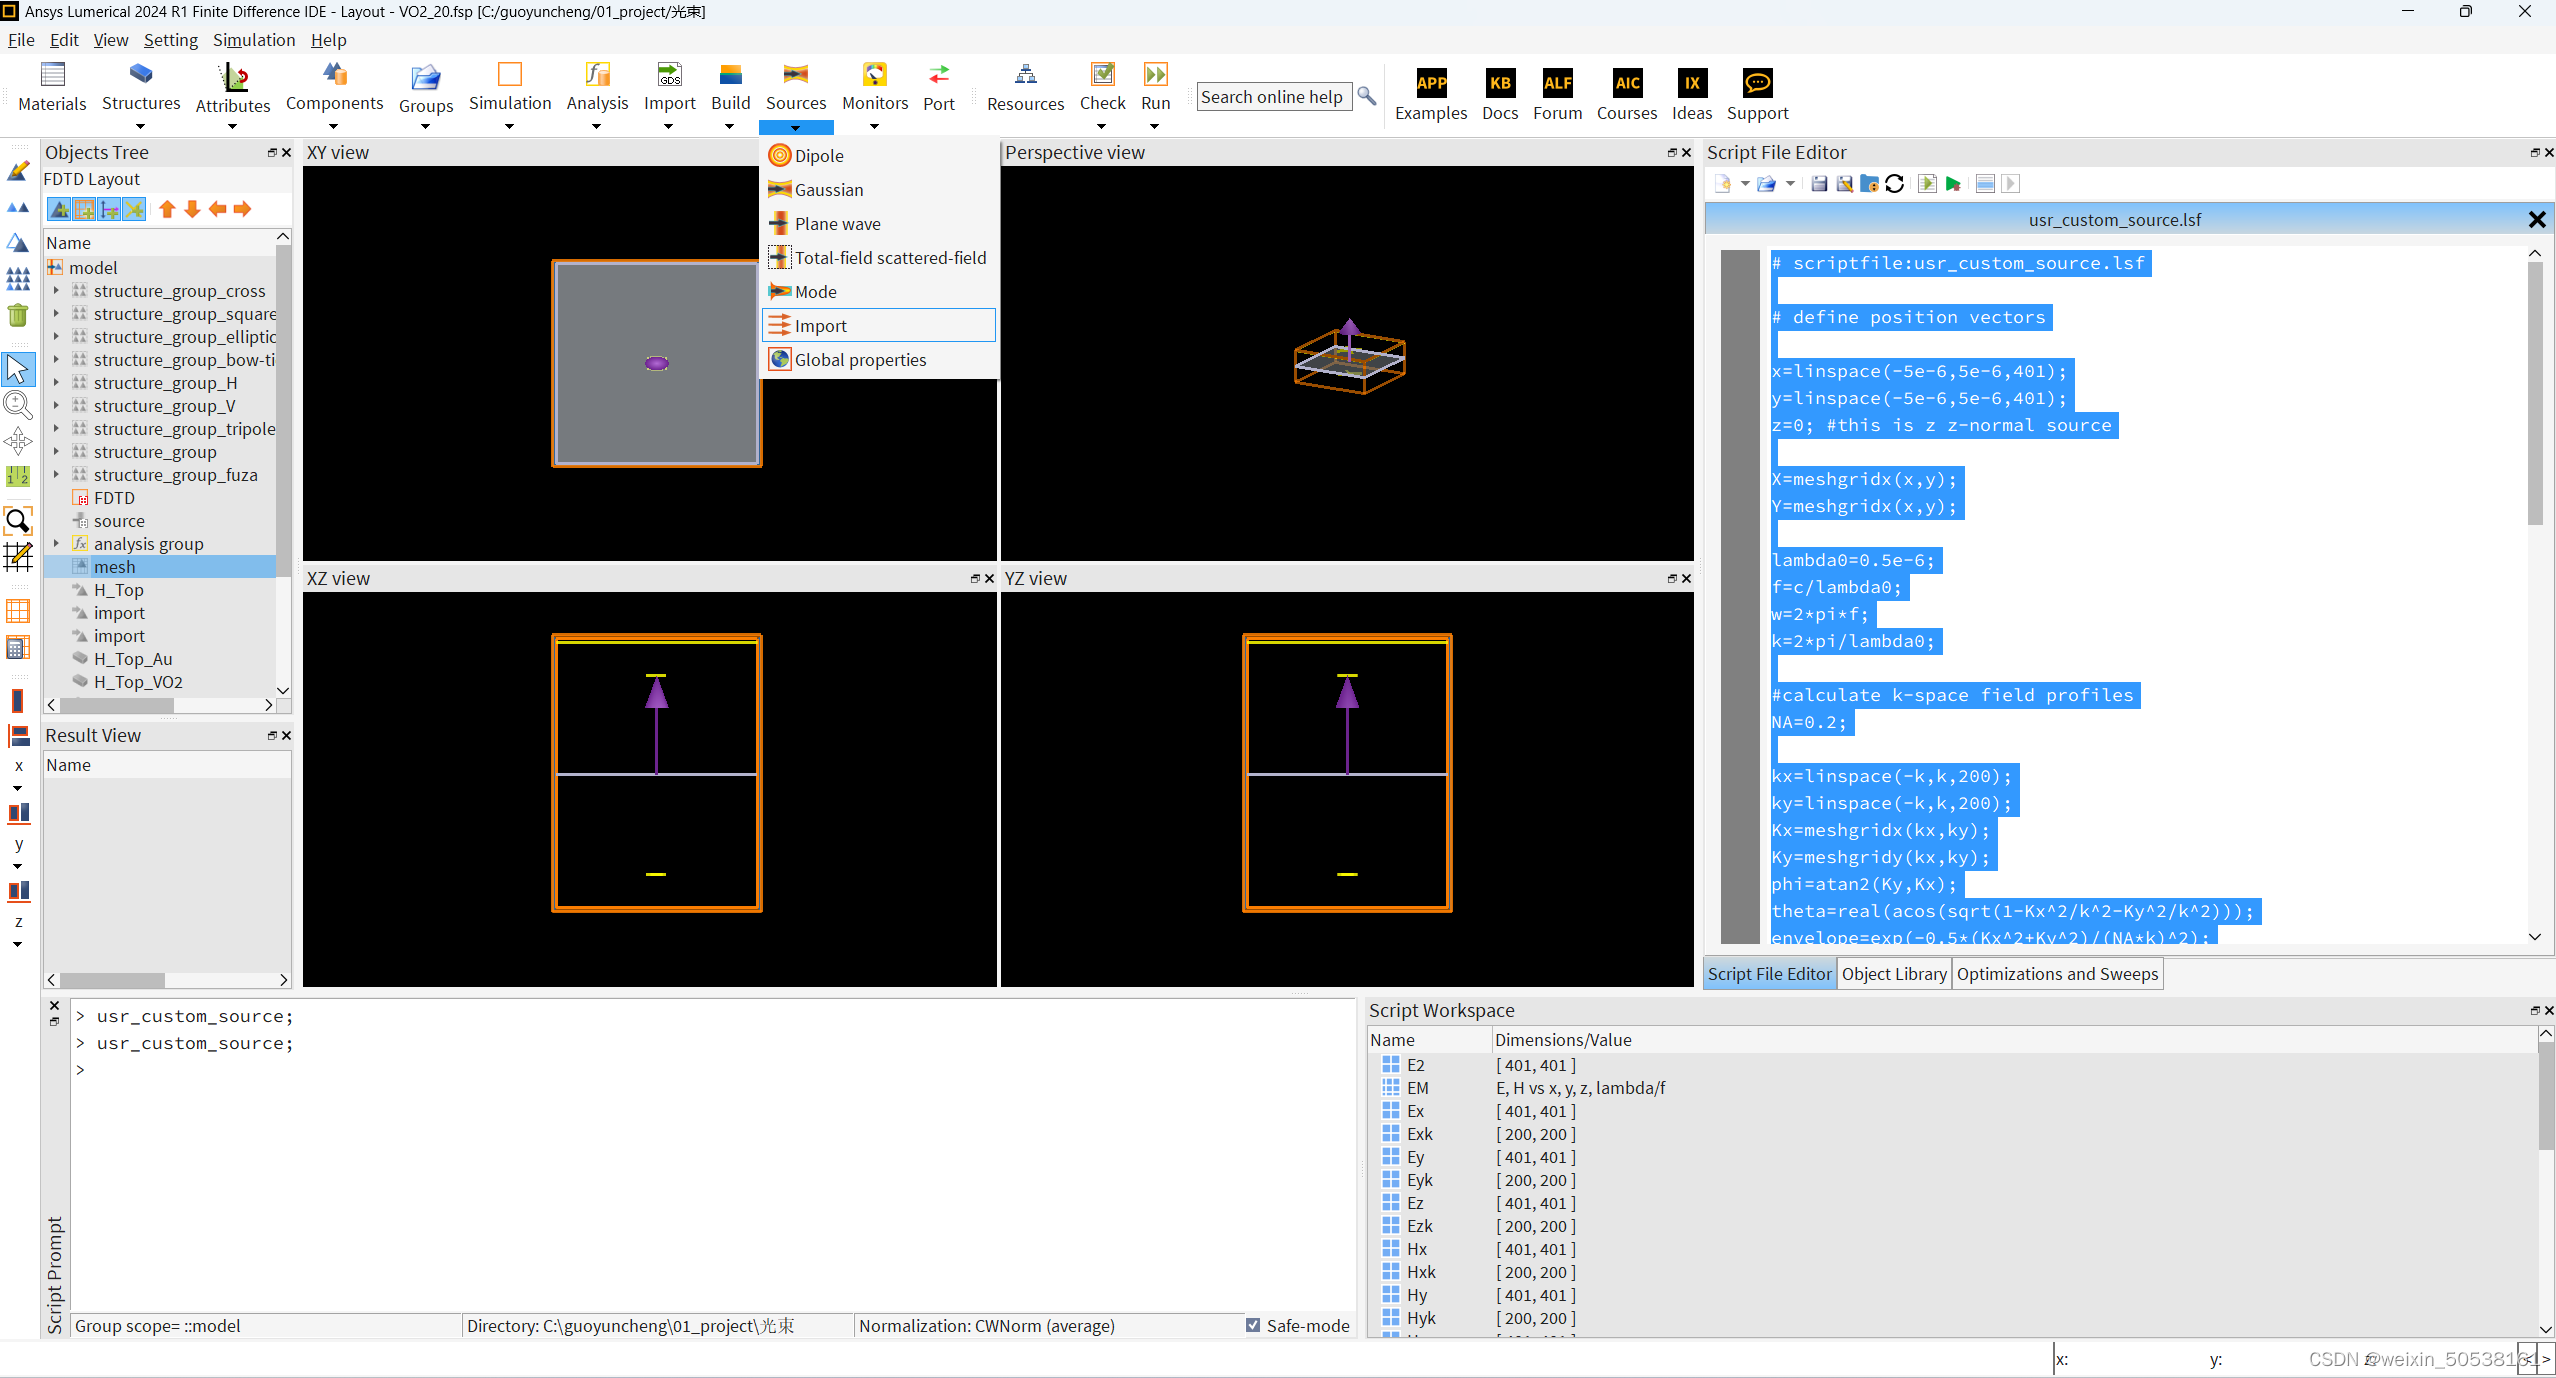Viewport: 2556px width, 1378px height.
Task: Close the usr_custom_source.lsf script tab
Action: (x=2536, y=220)
